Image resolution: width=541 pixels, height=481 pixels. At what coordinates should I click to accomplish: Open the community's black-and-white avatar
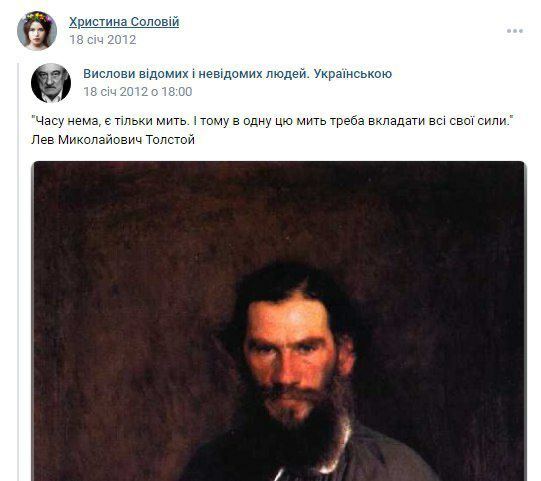(51, 83)
